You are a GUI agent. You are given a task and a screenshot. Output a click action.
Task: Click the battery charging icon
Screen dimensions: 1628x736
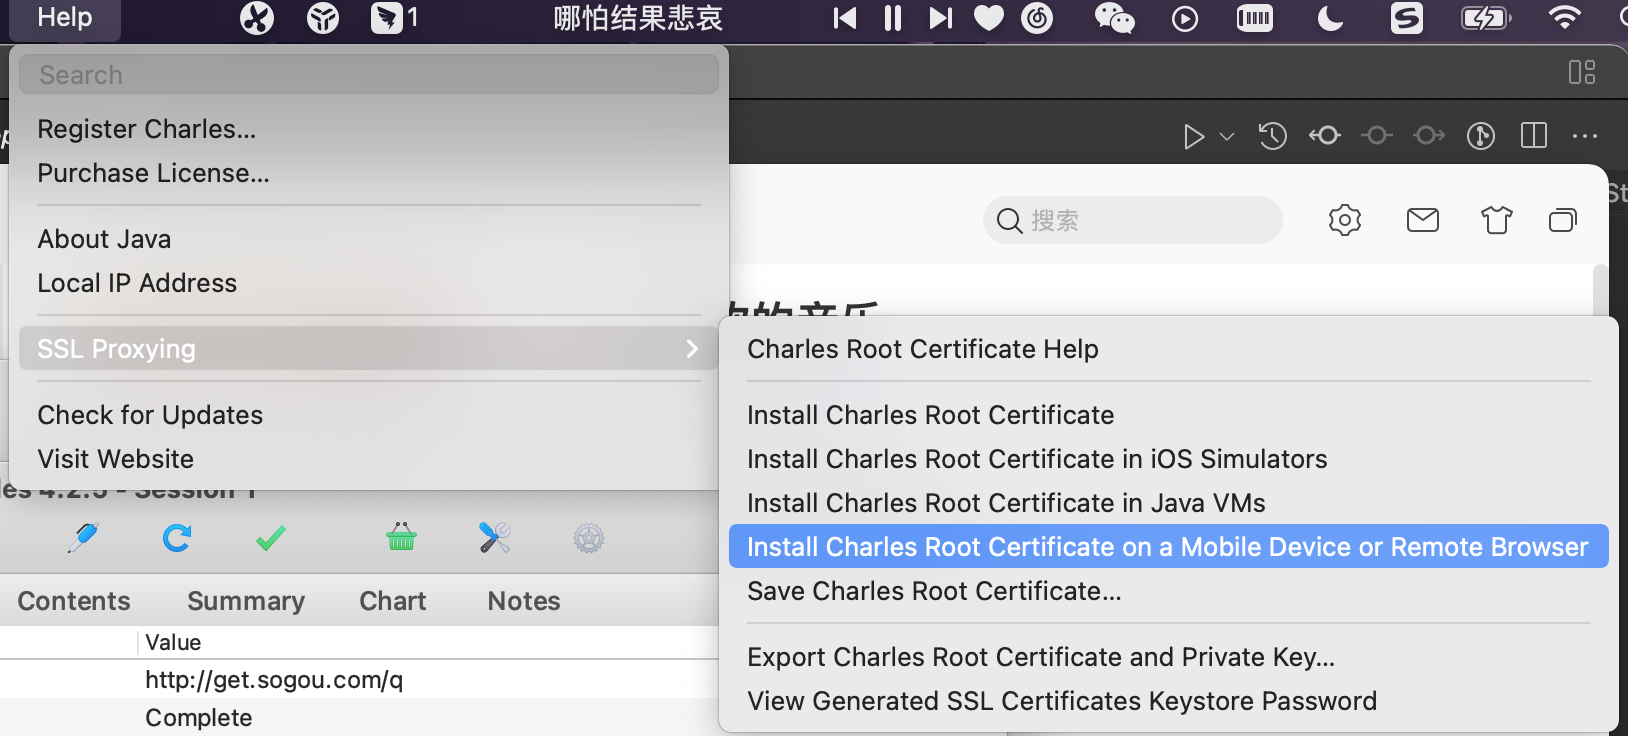click(x=1486, y=18)
